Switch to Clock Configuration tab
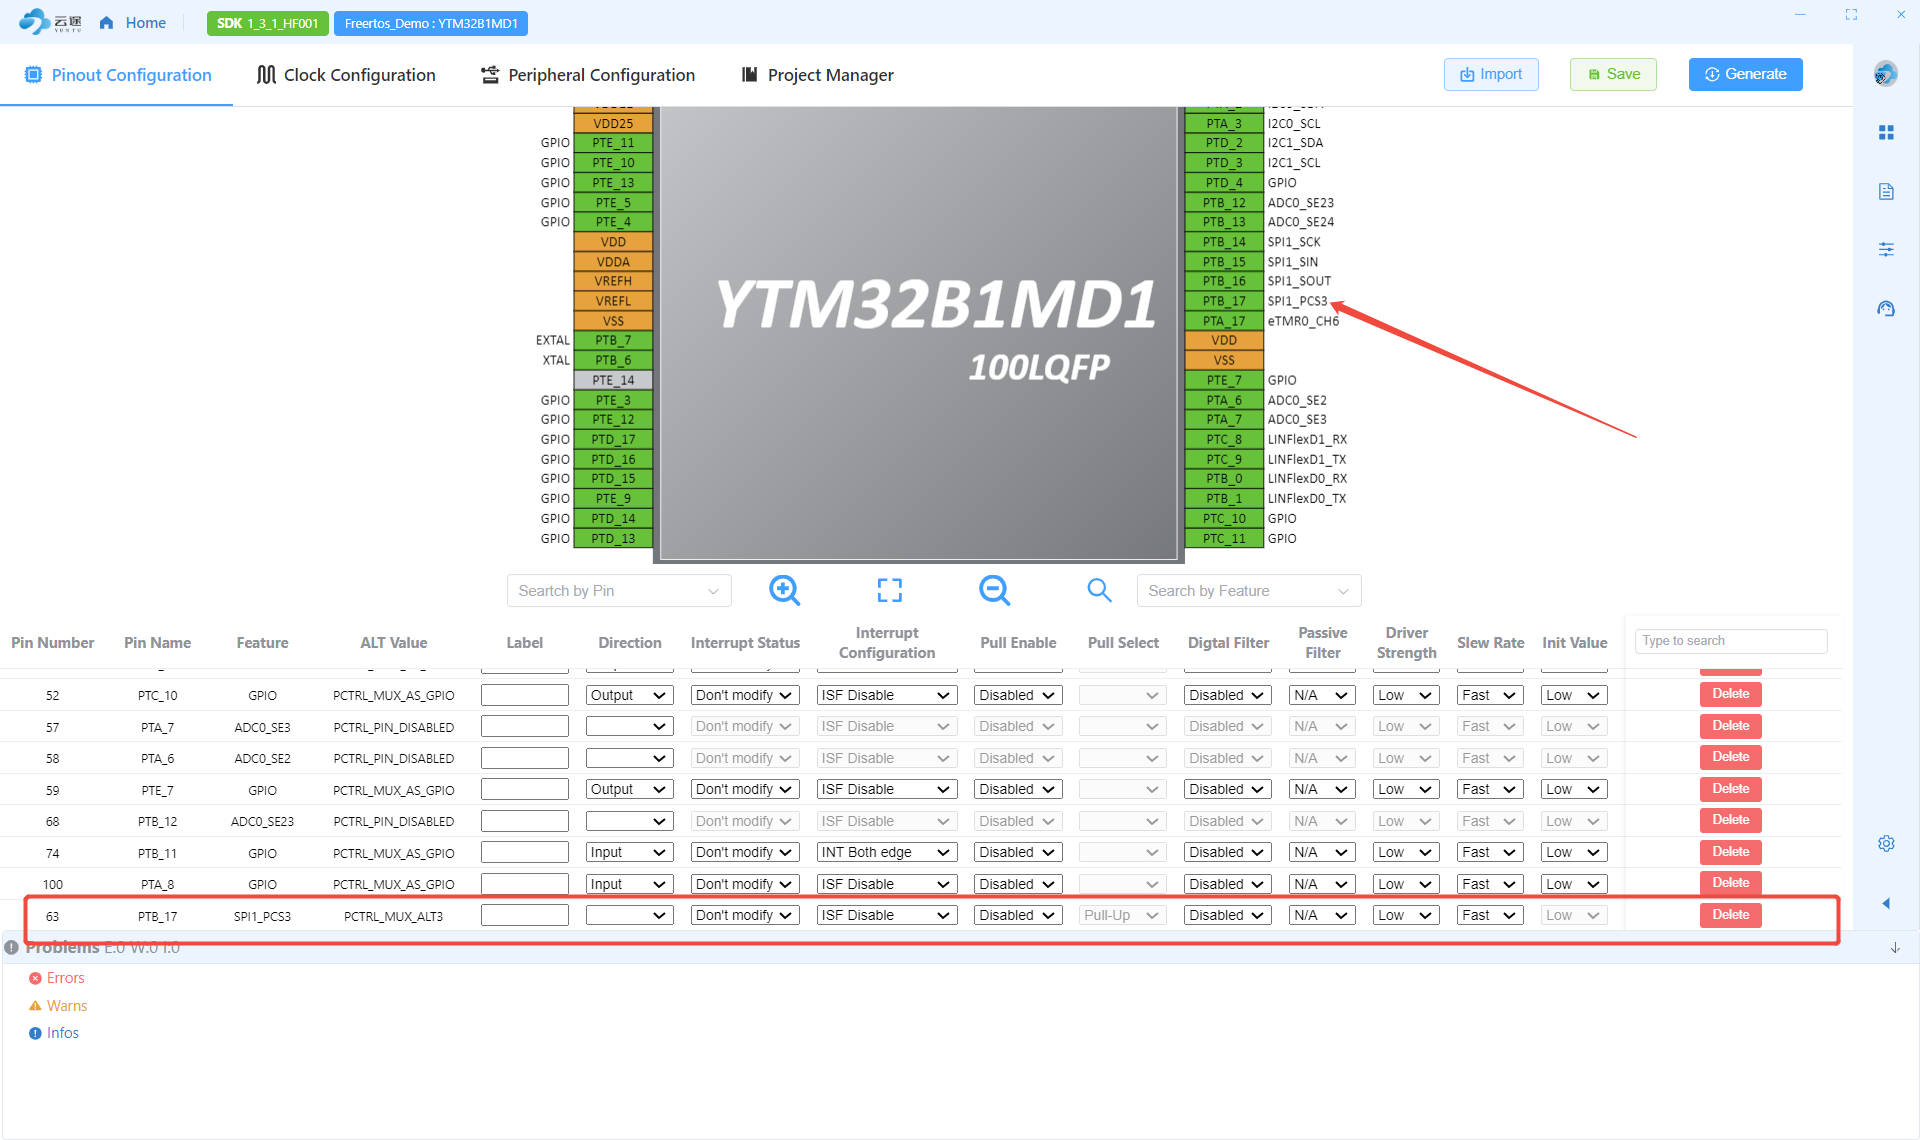1920x1140 pixels. (x=346, y=75)
